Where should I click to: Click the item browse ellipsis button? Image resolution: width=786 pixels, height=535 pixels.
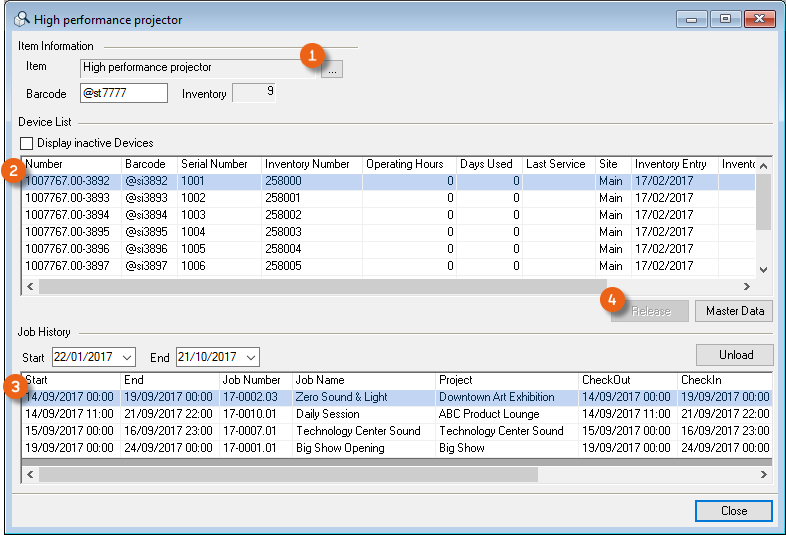point(333,69)
